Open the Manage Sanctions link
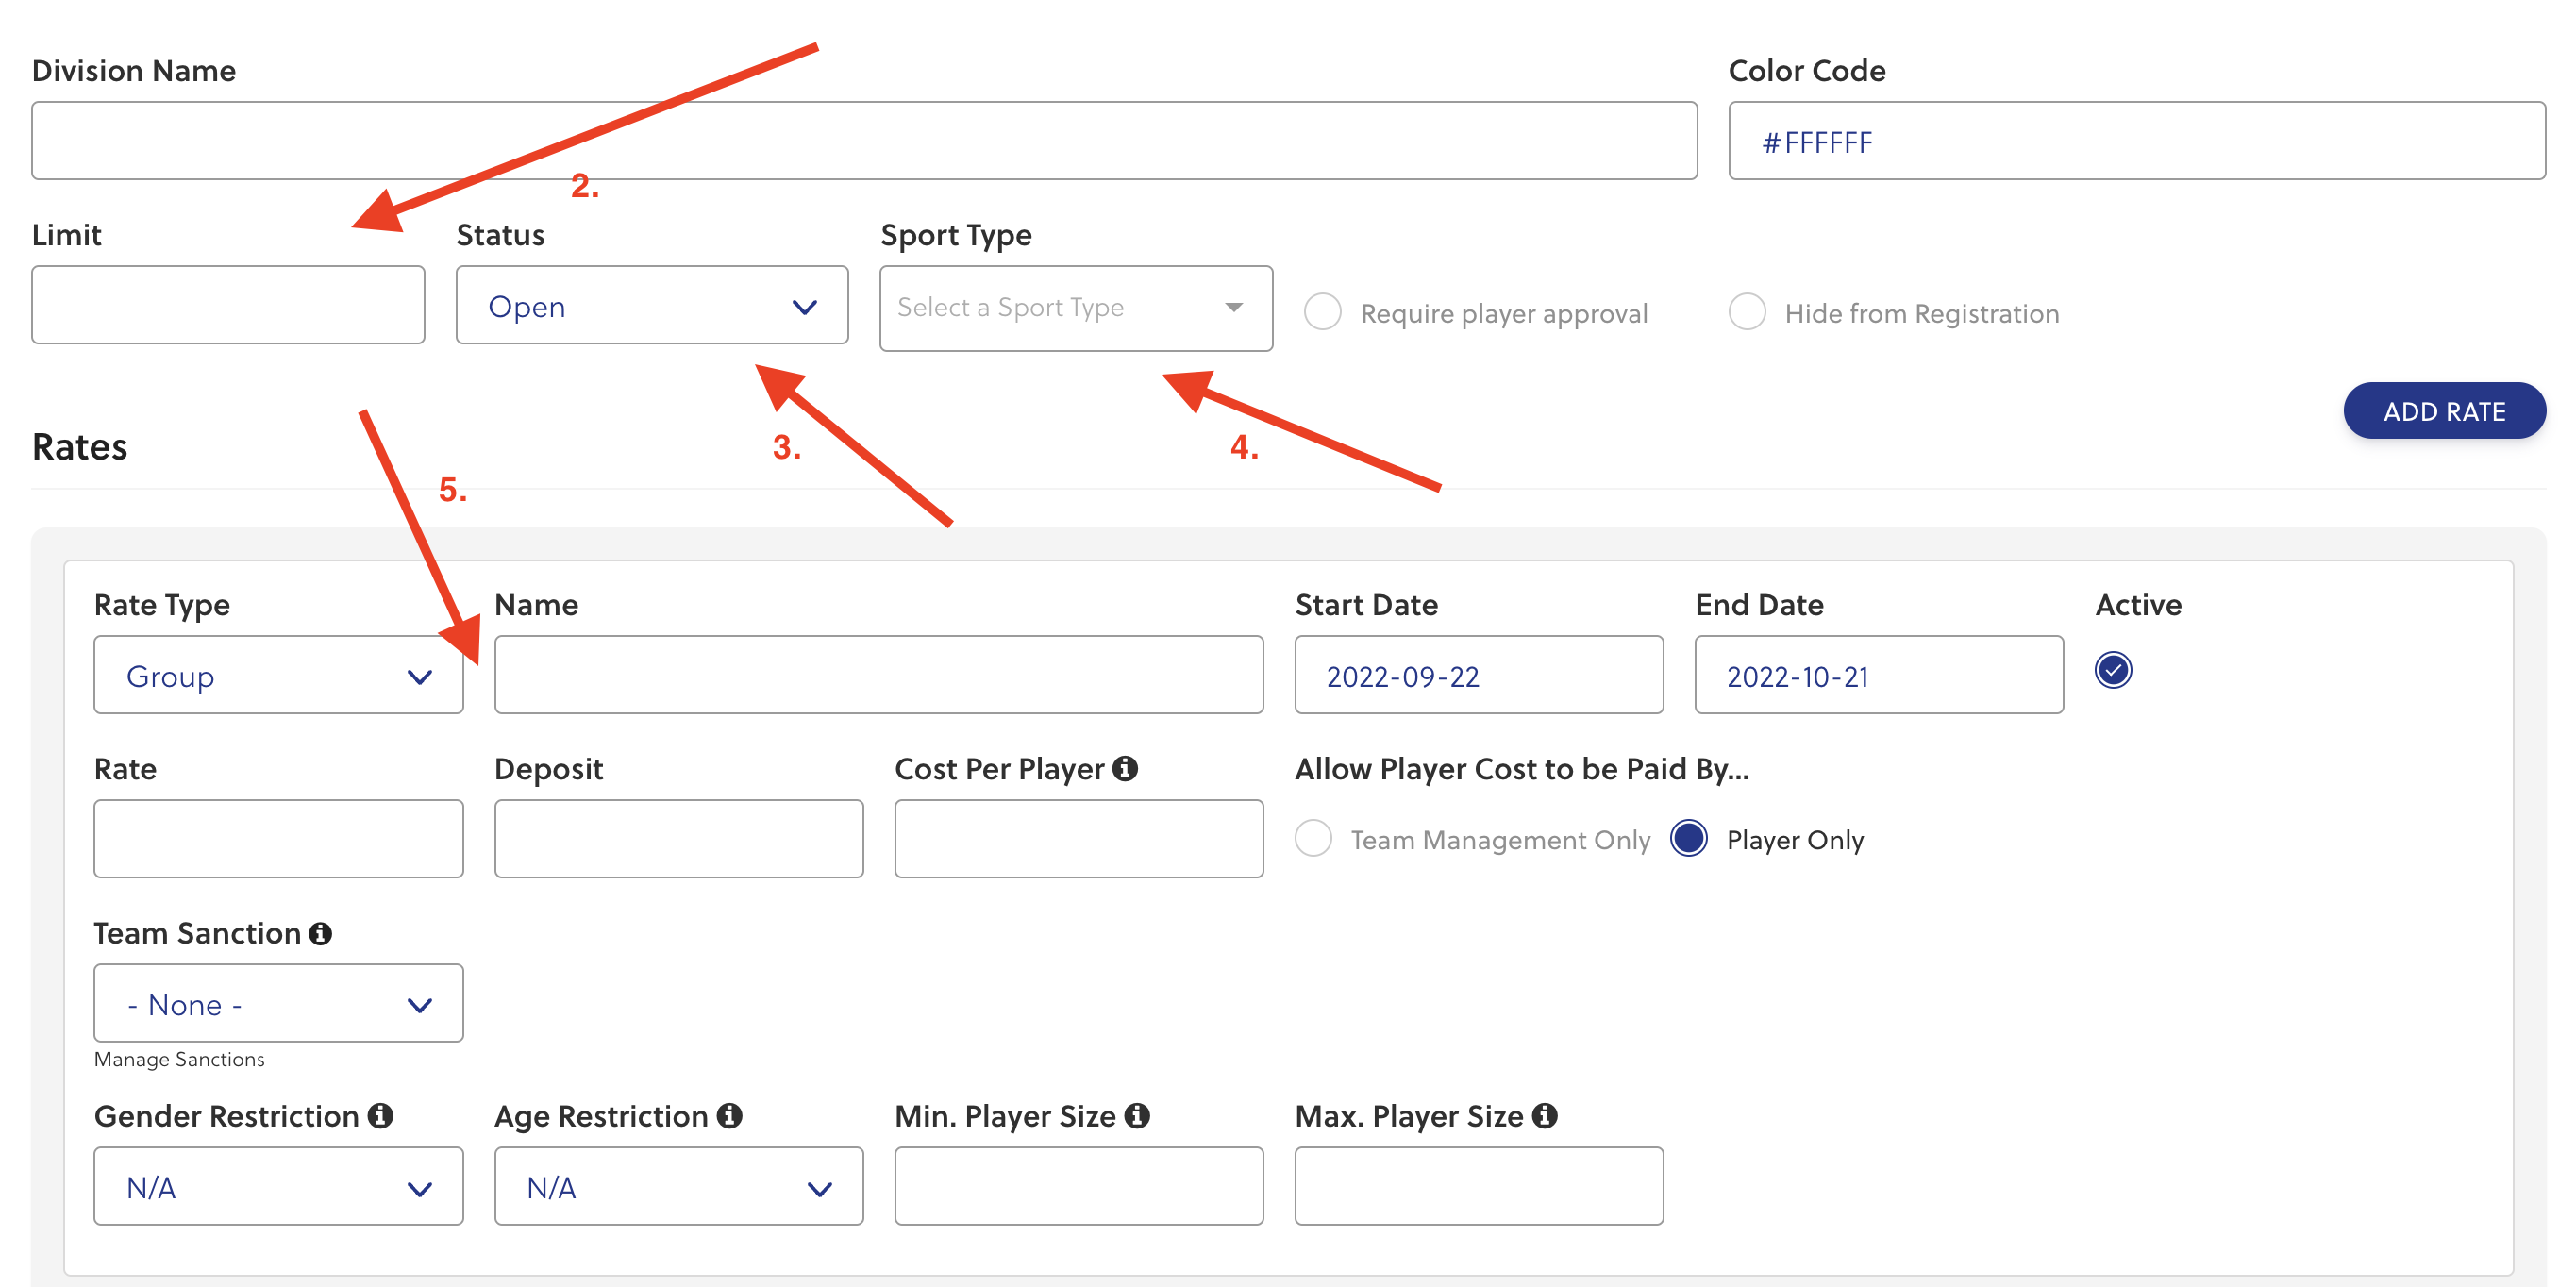 [x=179, y=1059]
